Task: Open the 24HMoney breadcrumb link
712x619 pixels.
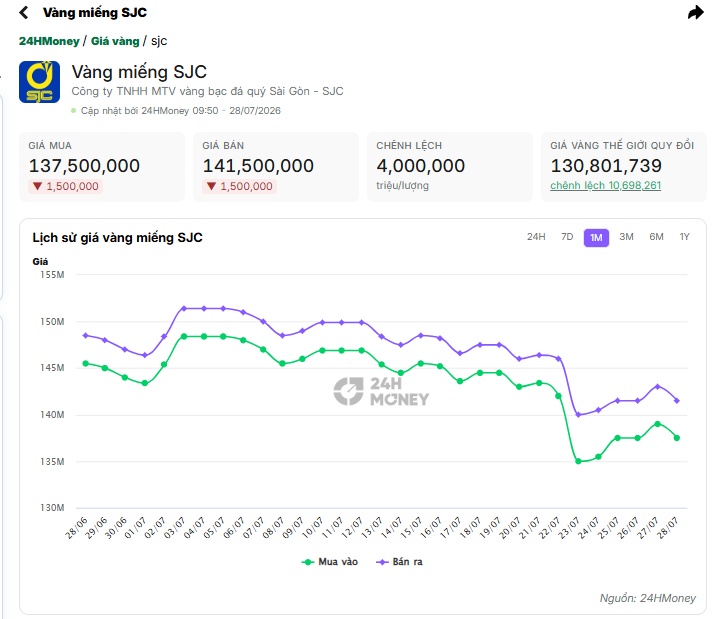Action: coord(49,41)
